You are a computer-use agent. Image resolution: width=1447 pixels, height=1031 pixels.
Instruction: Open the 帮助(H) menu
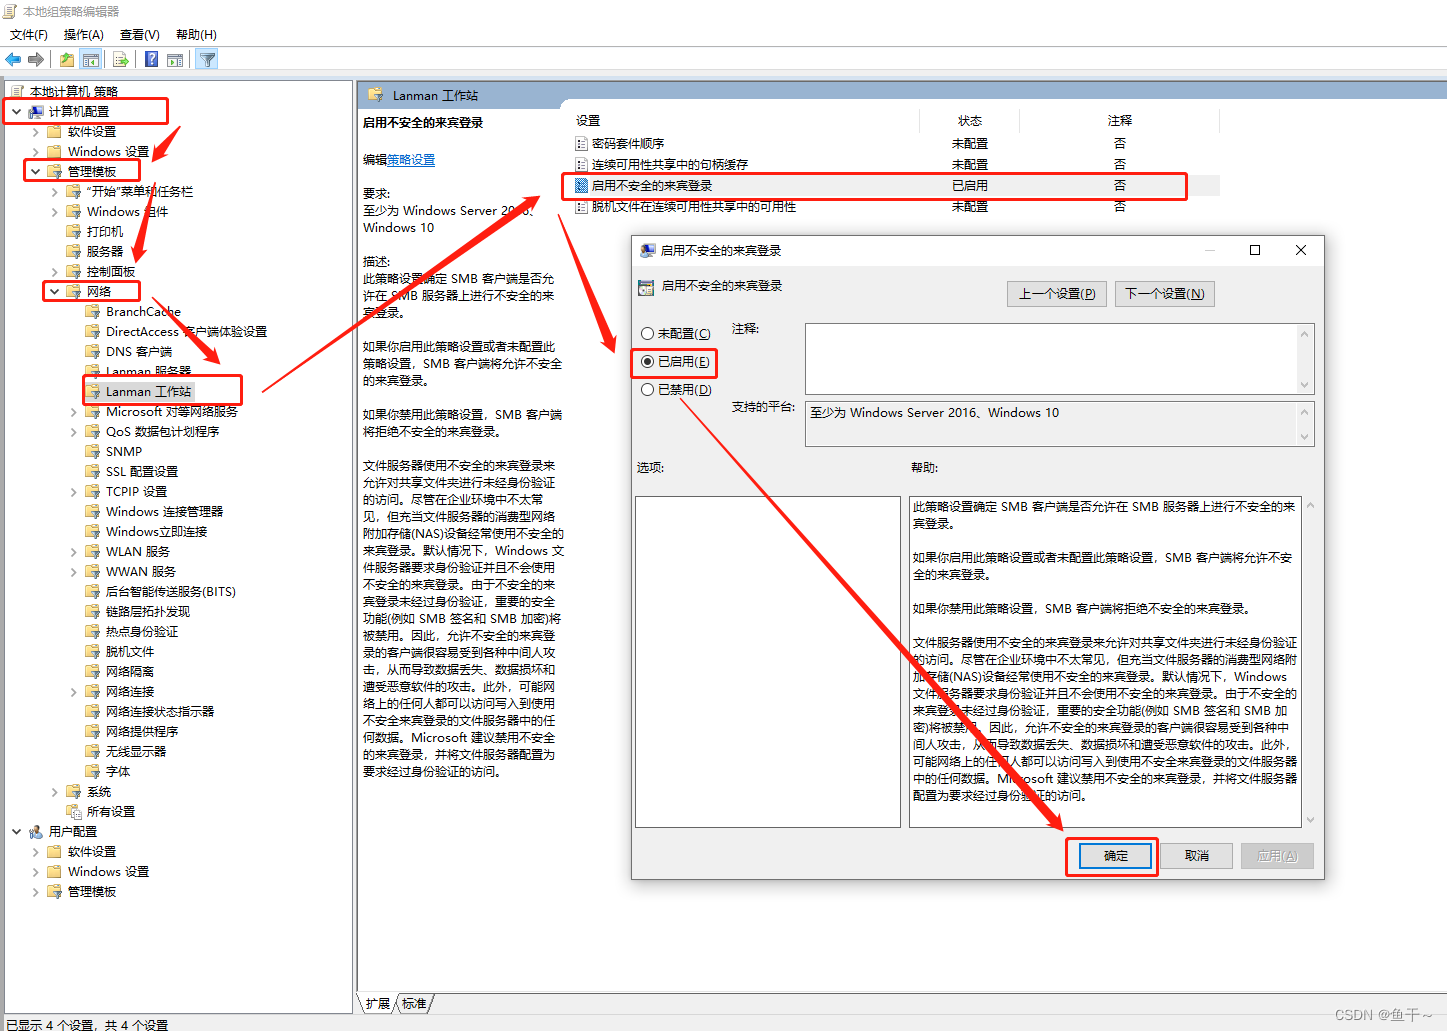point(195,34)
